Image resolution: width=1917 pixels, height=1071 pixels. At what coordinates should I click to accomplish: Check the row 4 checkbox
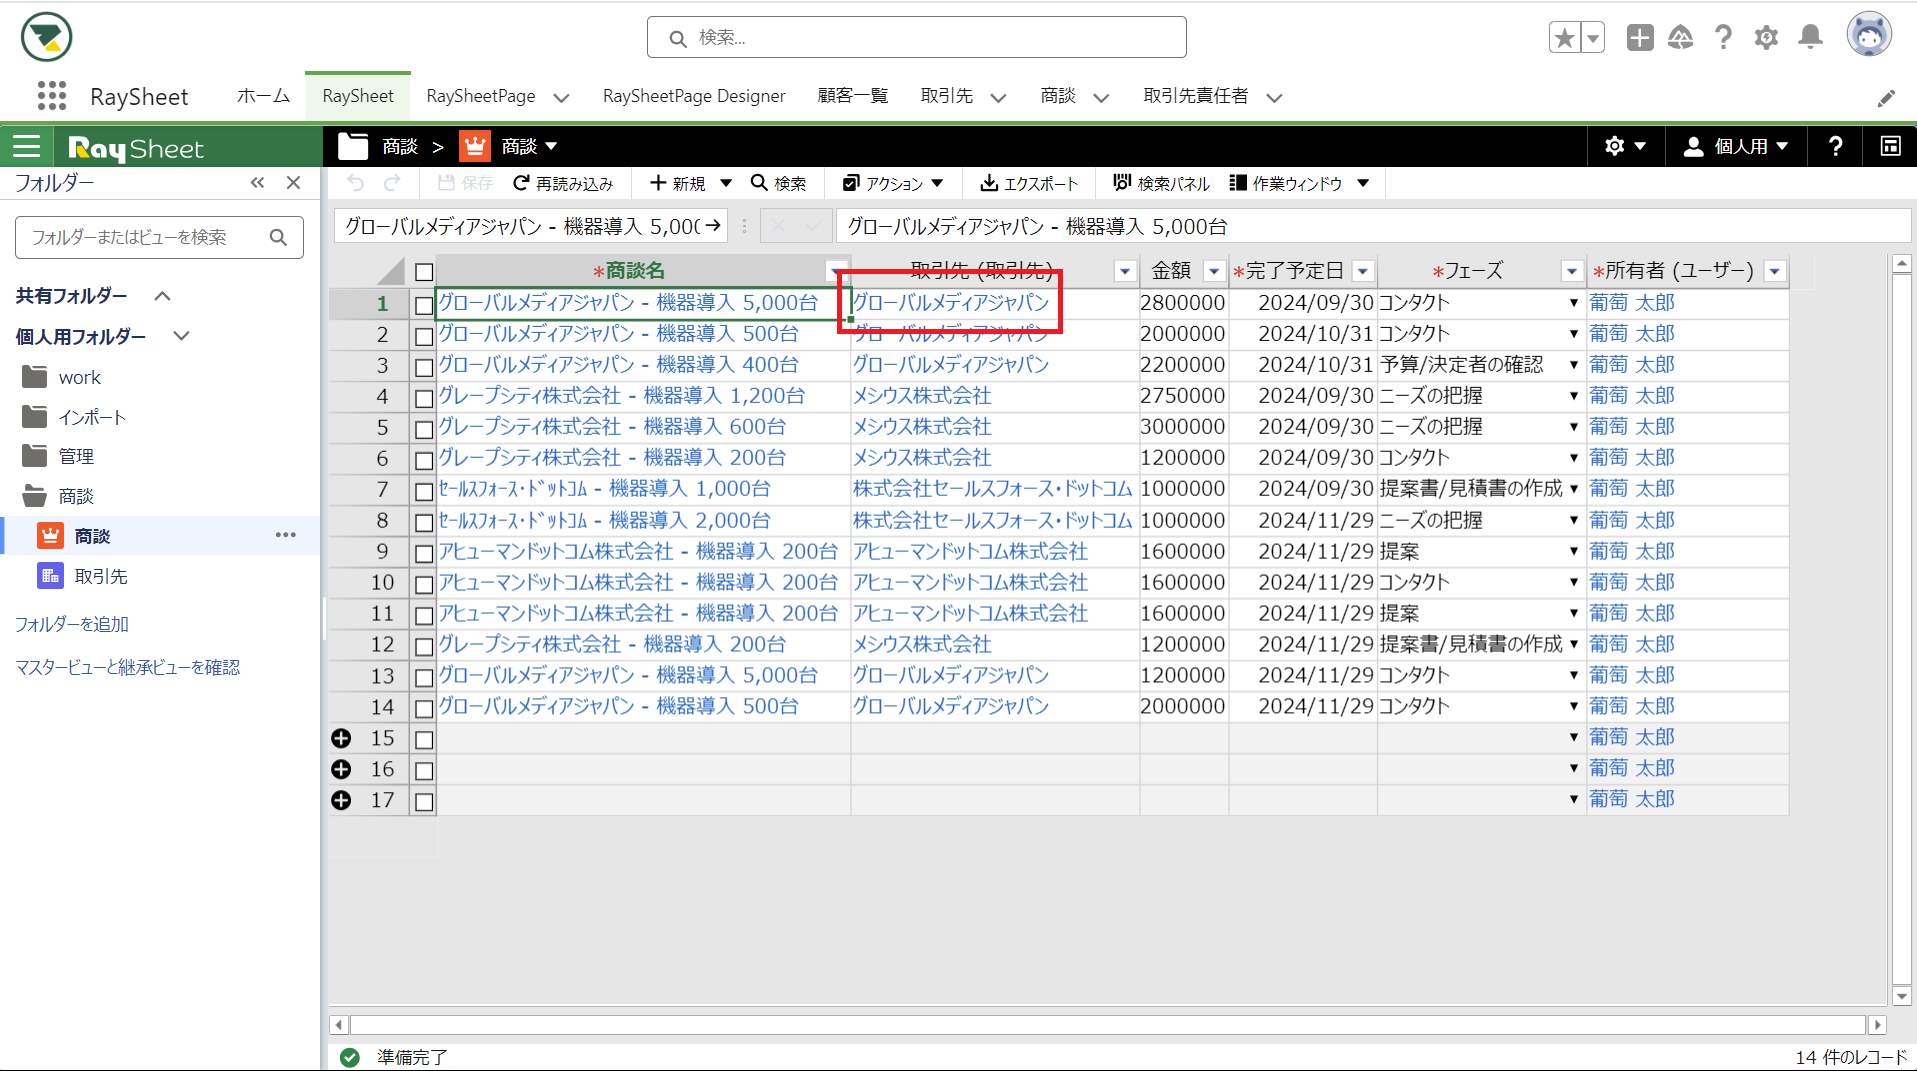[x=424, y=398]
